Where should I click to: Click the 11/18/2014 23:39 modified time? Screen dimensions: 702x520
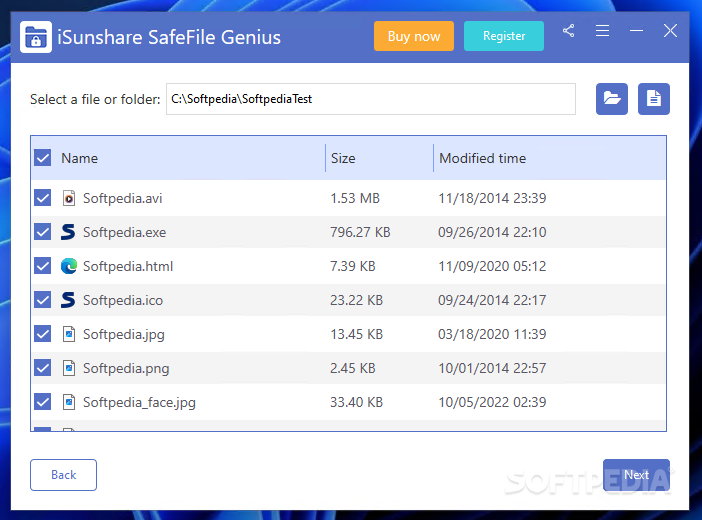click(x=492, y=198)
